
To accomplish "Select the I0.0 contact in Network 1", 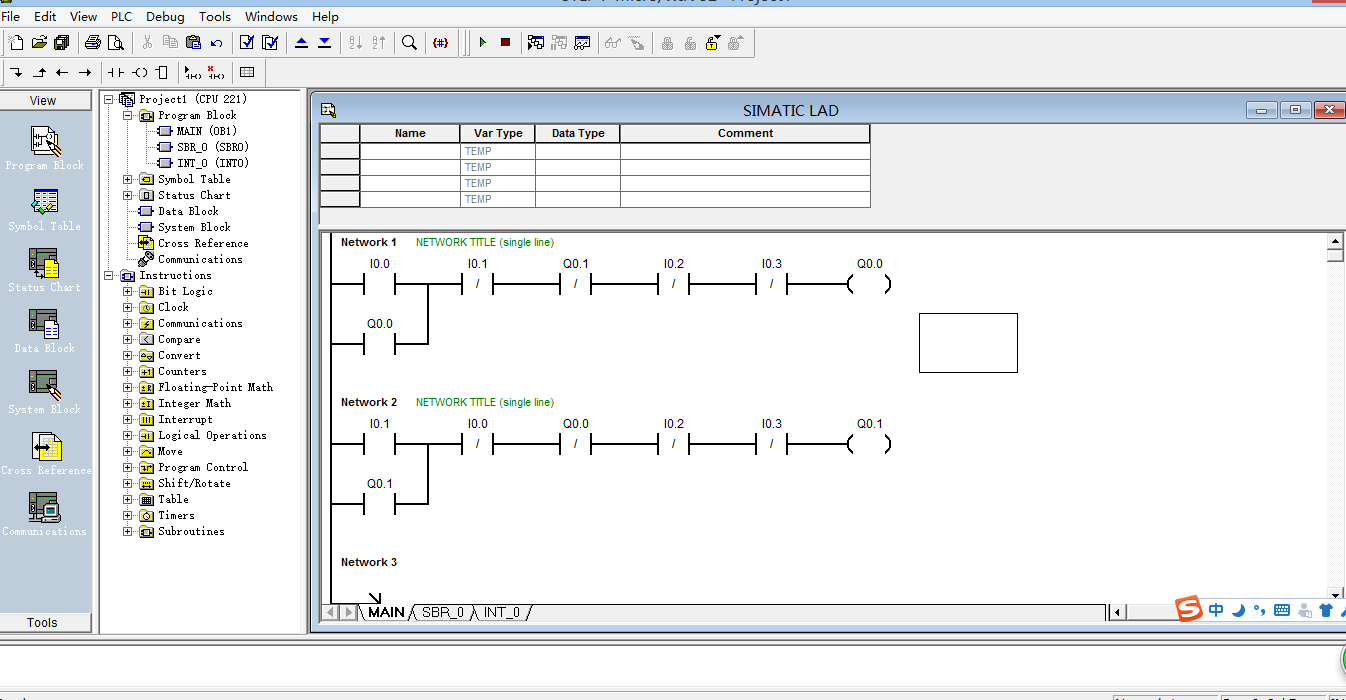I will 379,285.
